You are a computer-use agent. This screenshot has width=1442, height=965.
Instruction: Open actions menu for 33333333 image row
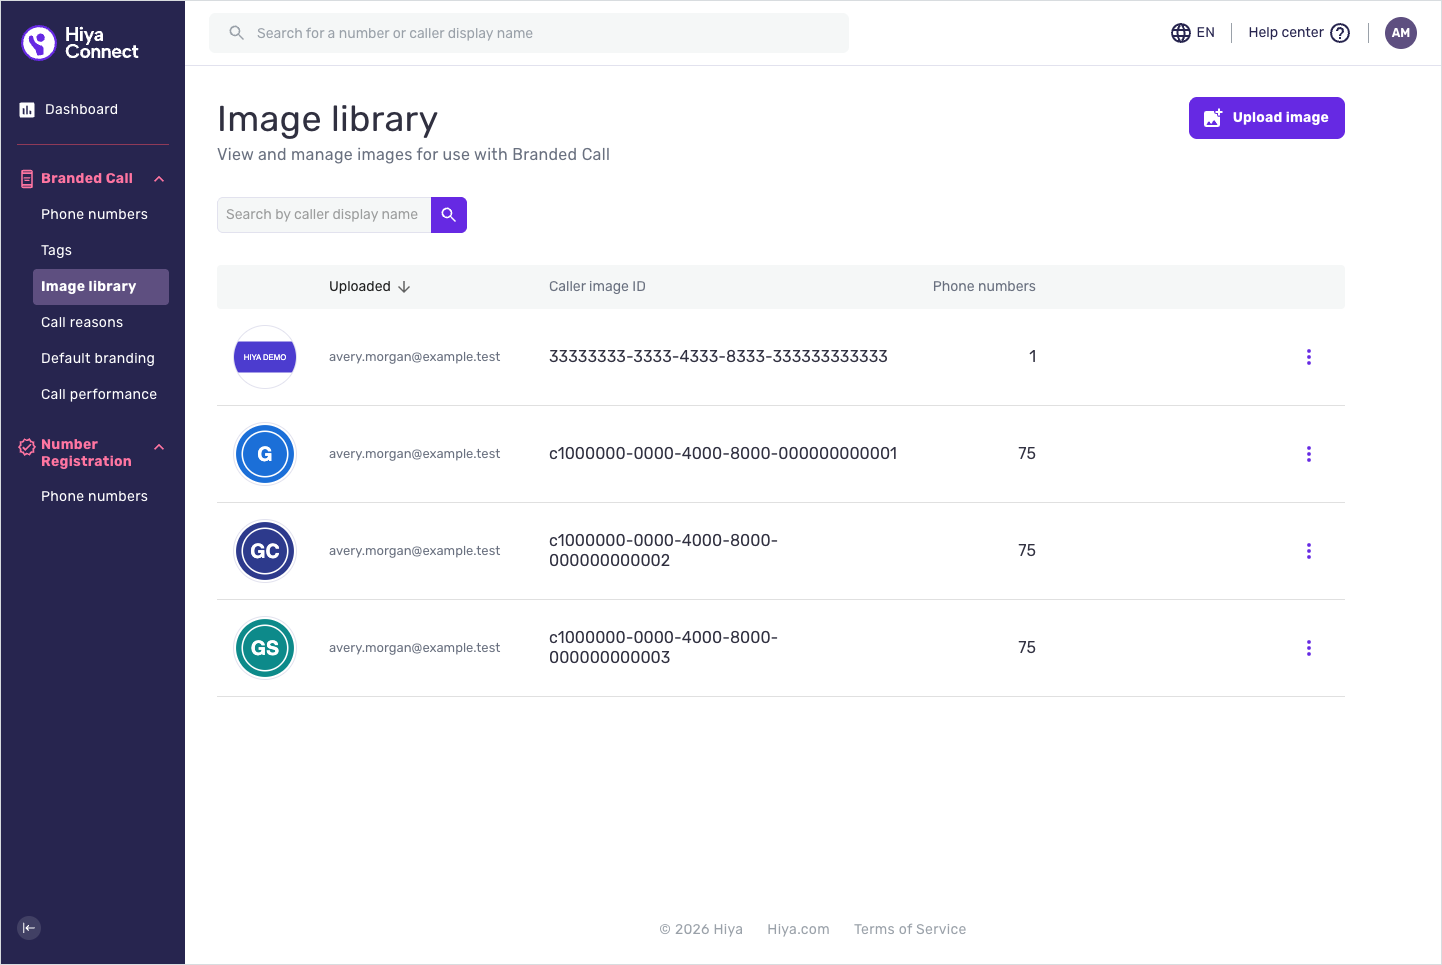pyautogui.click(x=1309, y=357)
